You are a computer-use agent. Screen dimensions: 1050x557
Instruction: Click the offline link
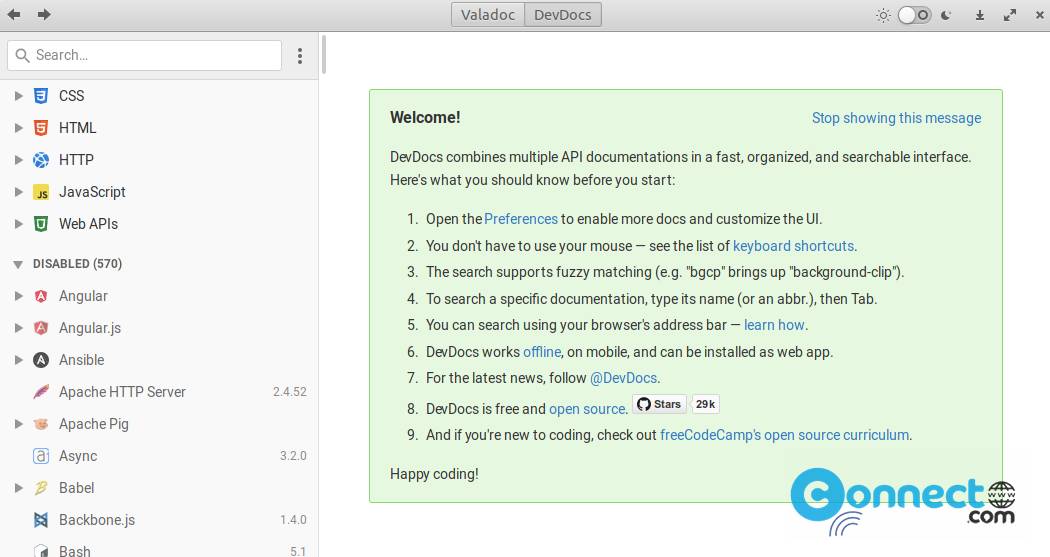[x=542, y=351]
